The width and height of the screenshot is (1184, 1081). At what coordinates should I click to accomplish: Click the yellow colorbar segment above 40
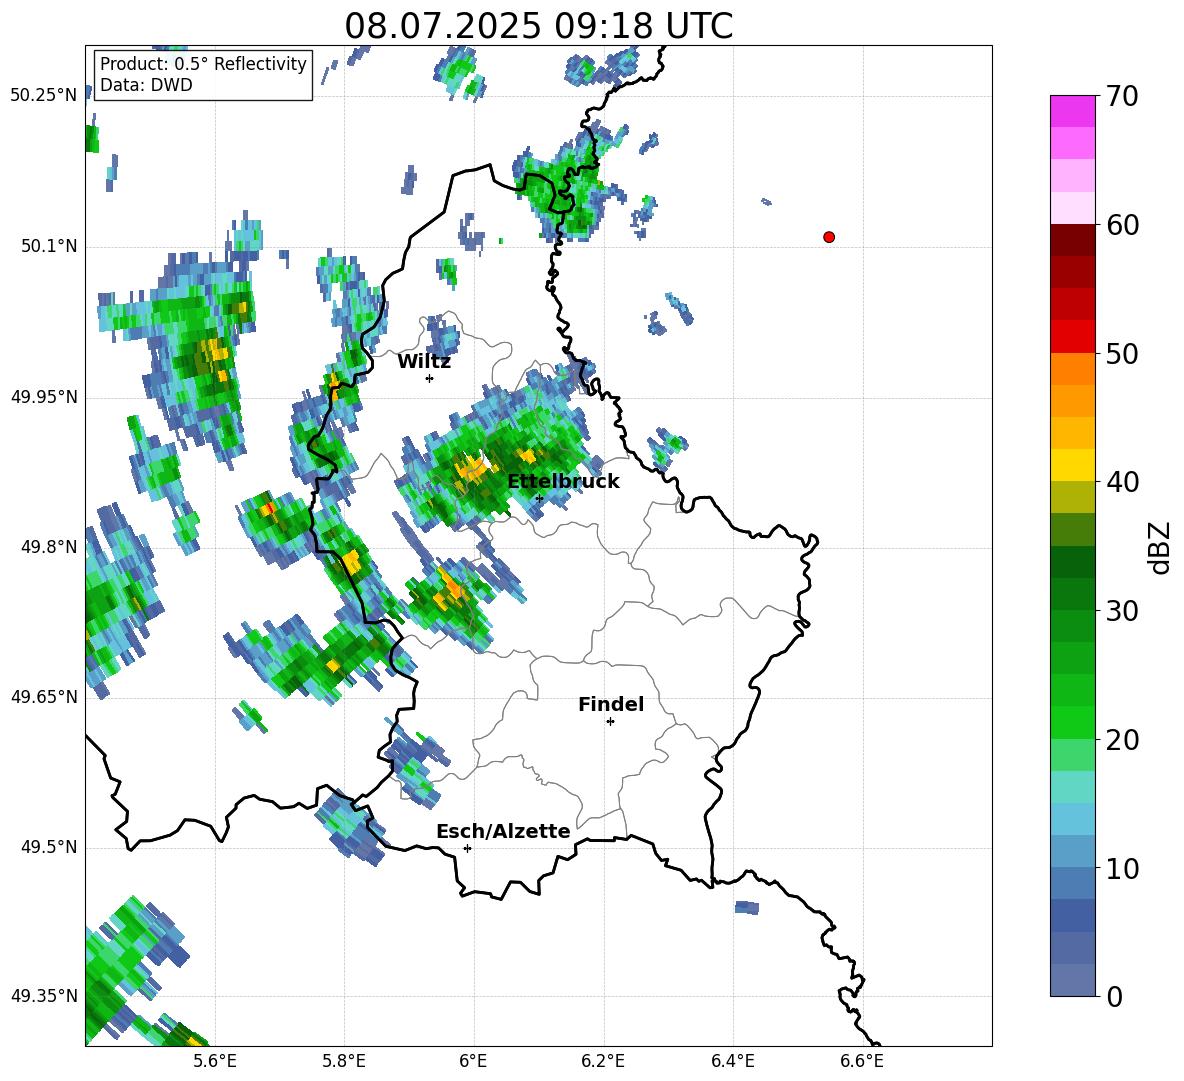click(x=1073, y=465)
